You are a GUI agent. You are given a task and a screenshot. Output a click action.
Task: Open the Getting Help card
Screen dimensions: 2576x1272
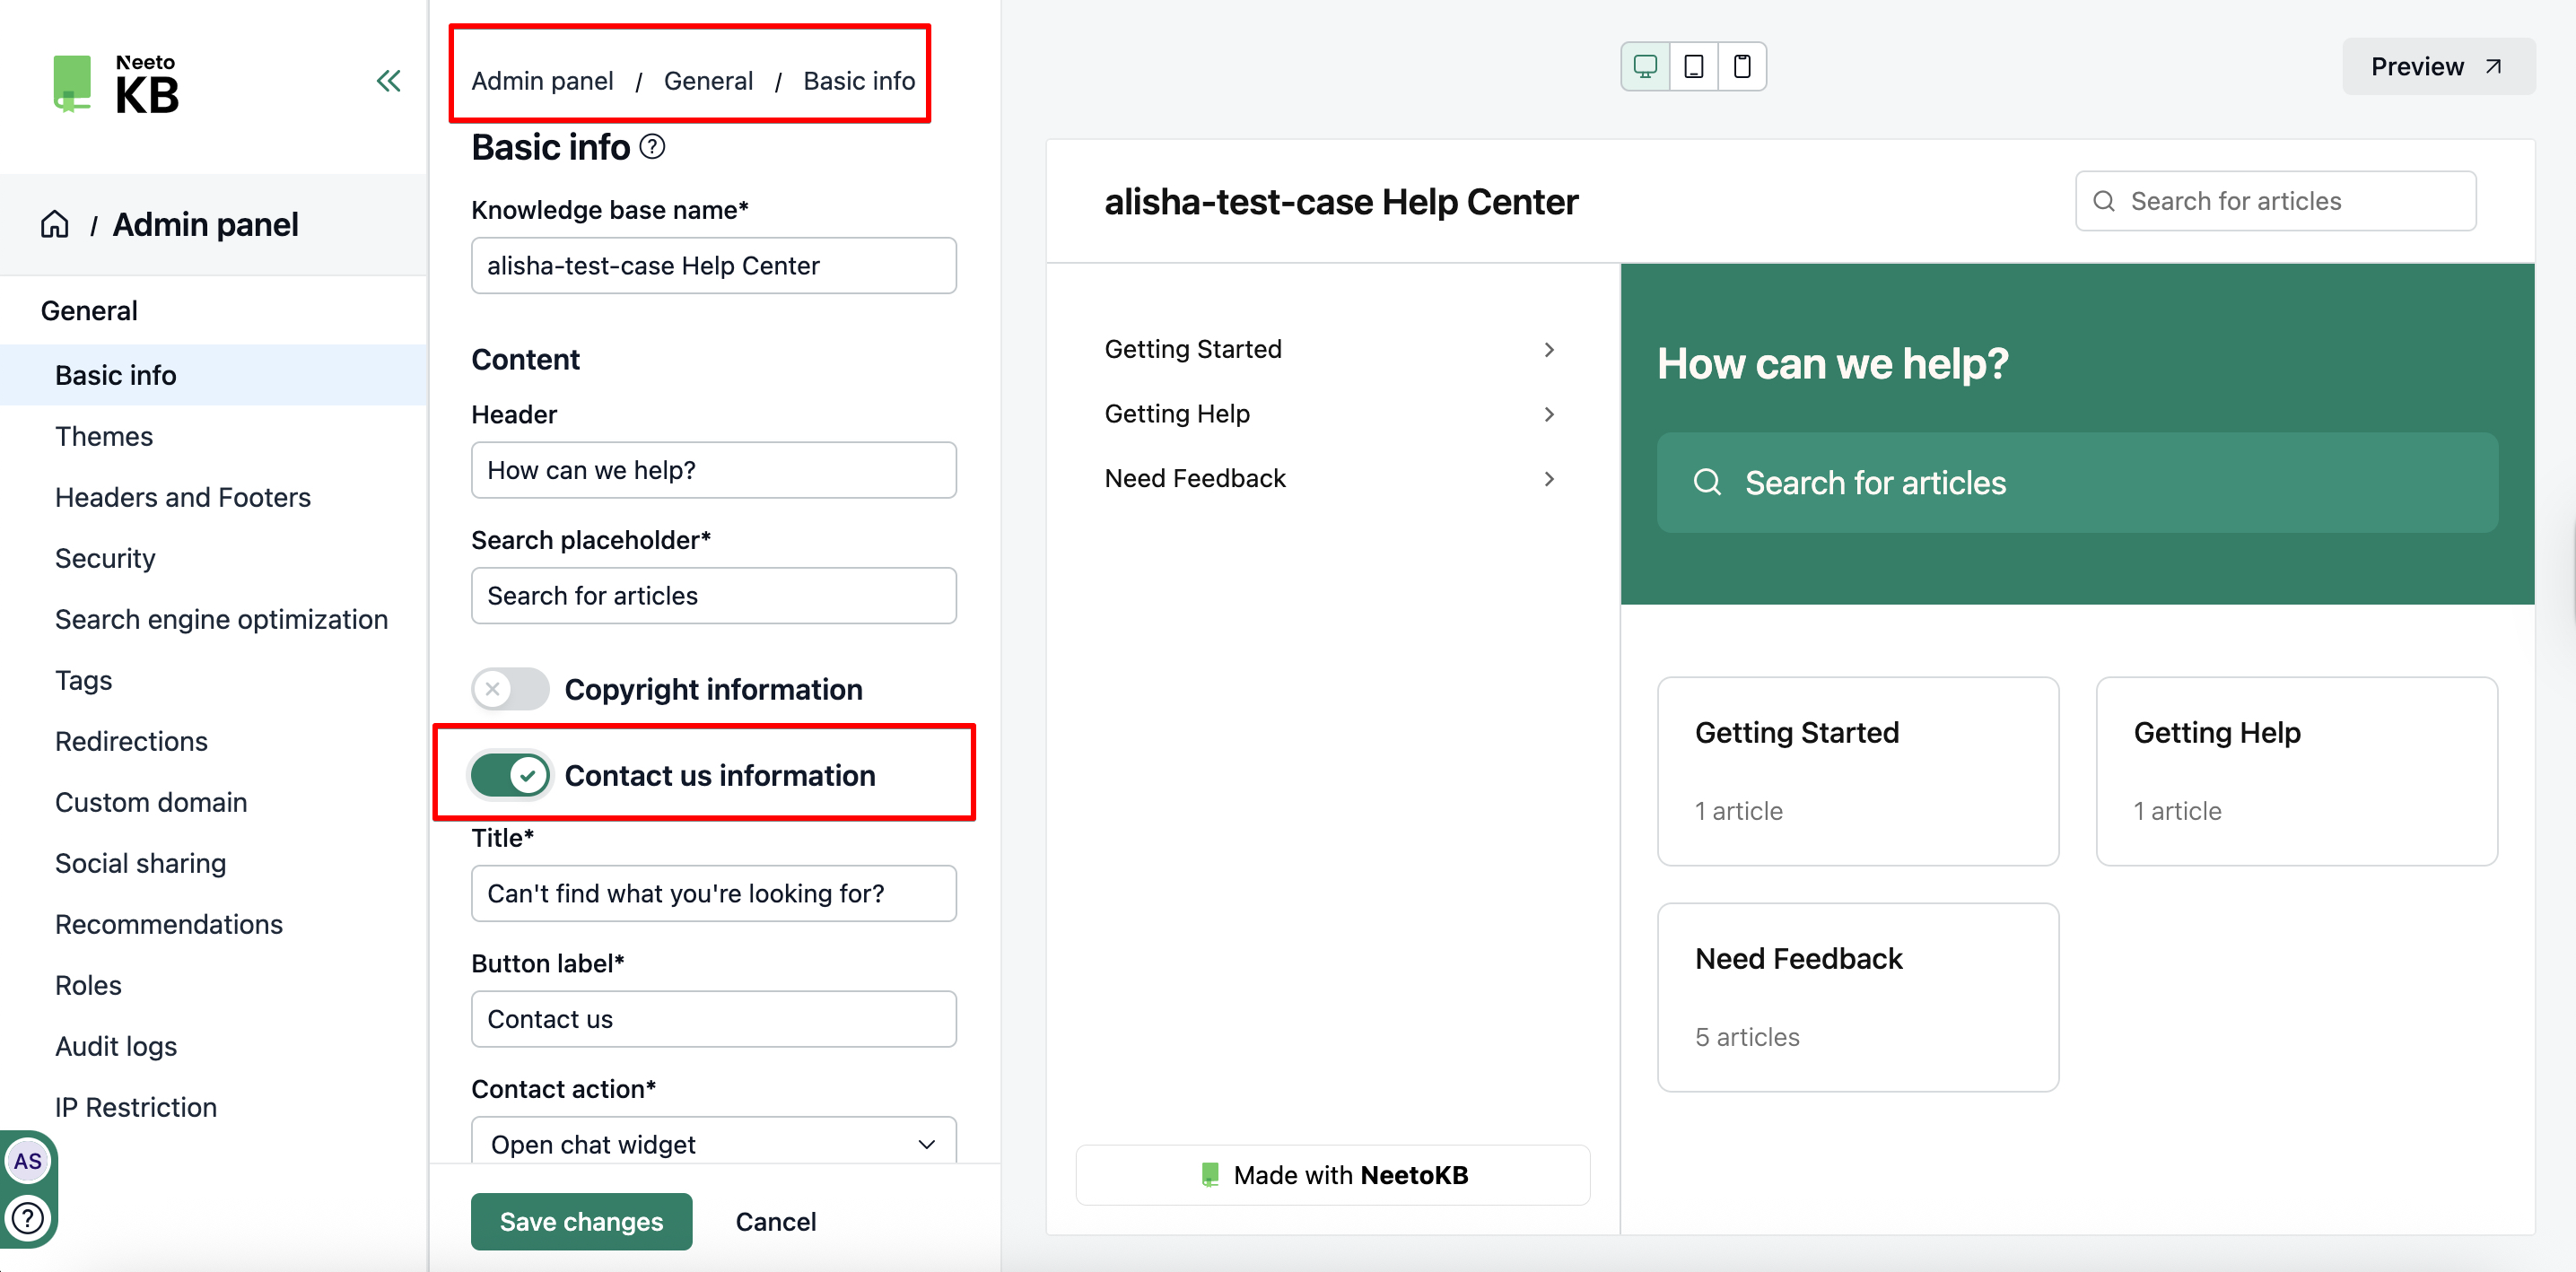(x=2297, y=771)
